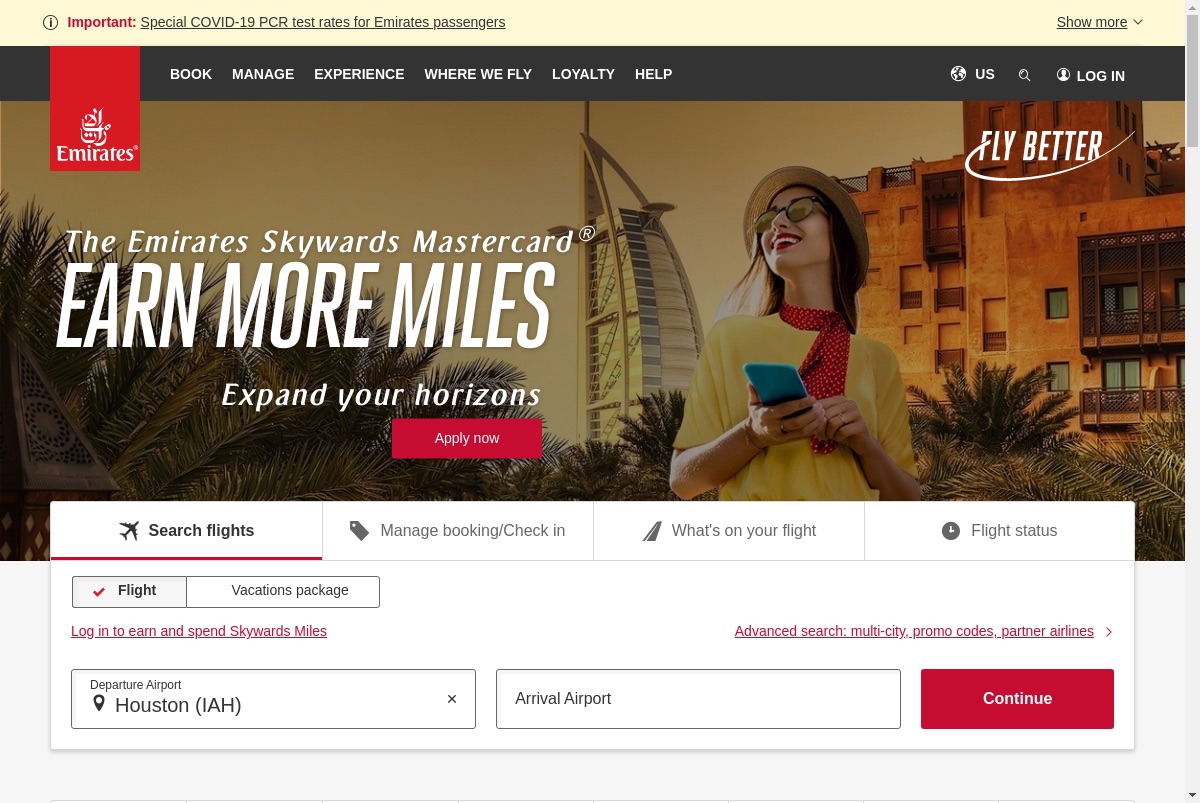Select the Flight option toggle
This screenshot has width=1200, height=803.
[129, 591]
